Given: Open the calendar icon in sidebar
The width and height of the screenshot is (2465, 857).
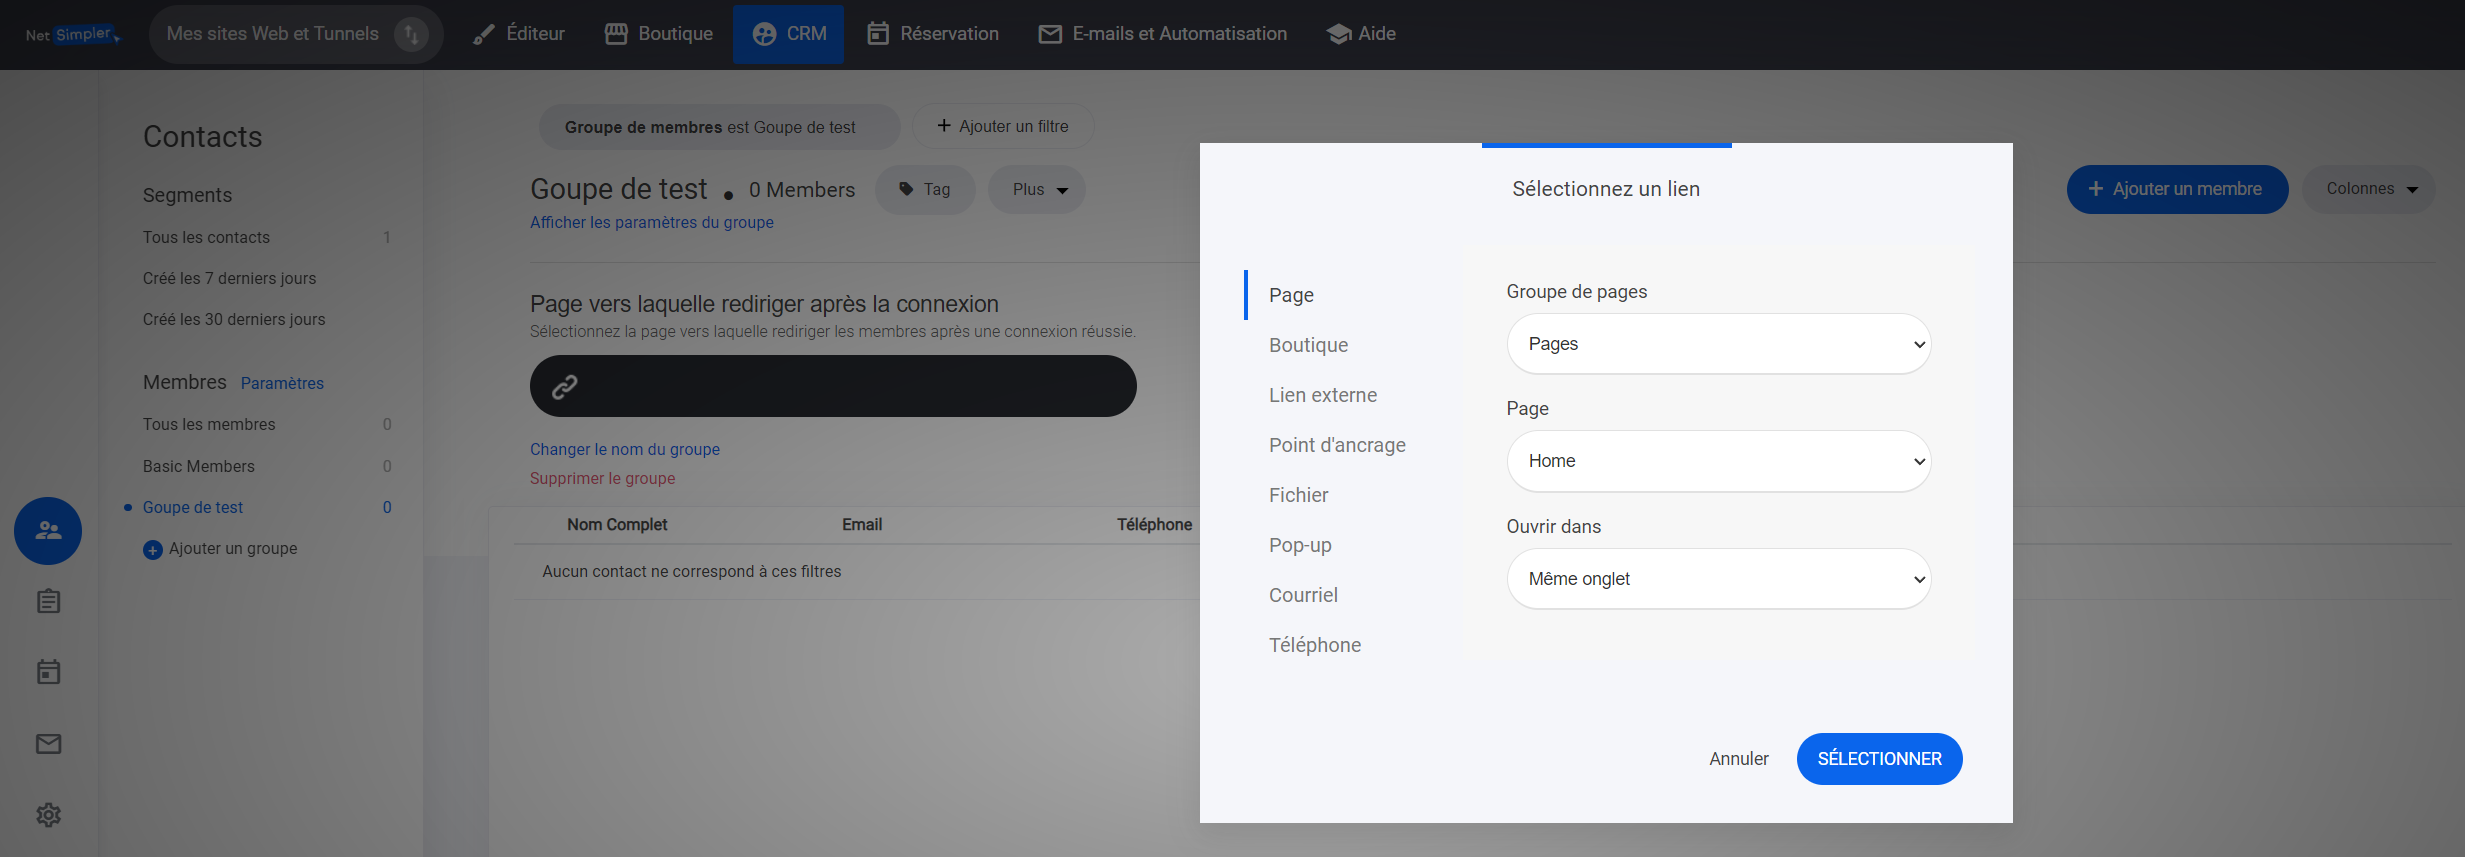Looking at the screenshot, I should pos(48,672).
